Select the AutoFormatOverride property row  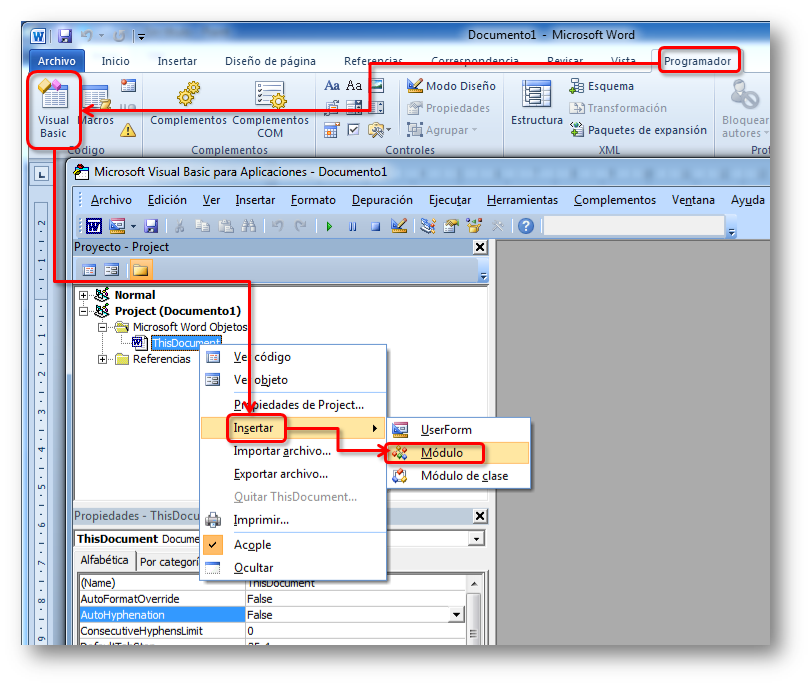pos(272,600)
